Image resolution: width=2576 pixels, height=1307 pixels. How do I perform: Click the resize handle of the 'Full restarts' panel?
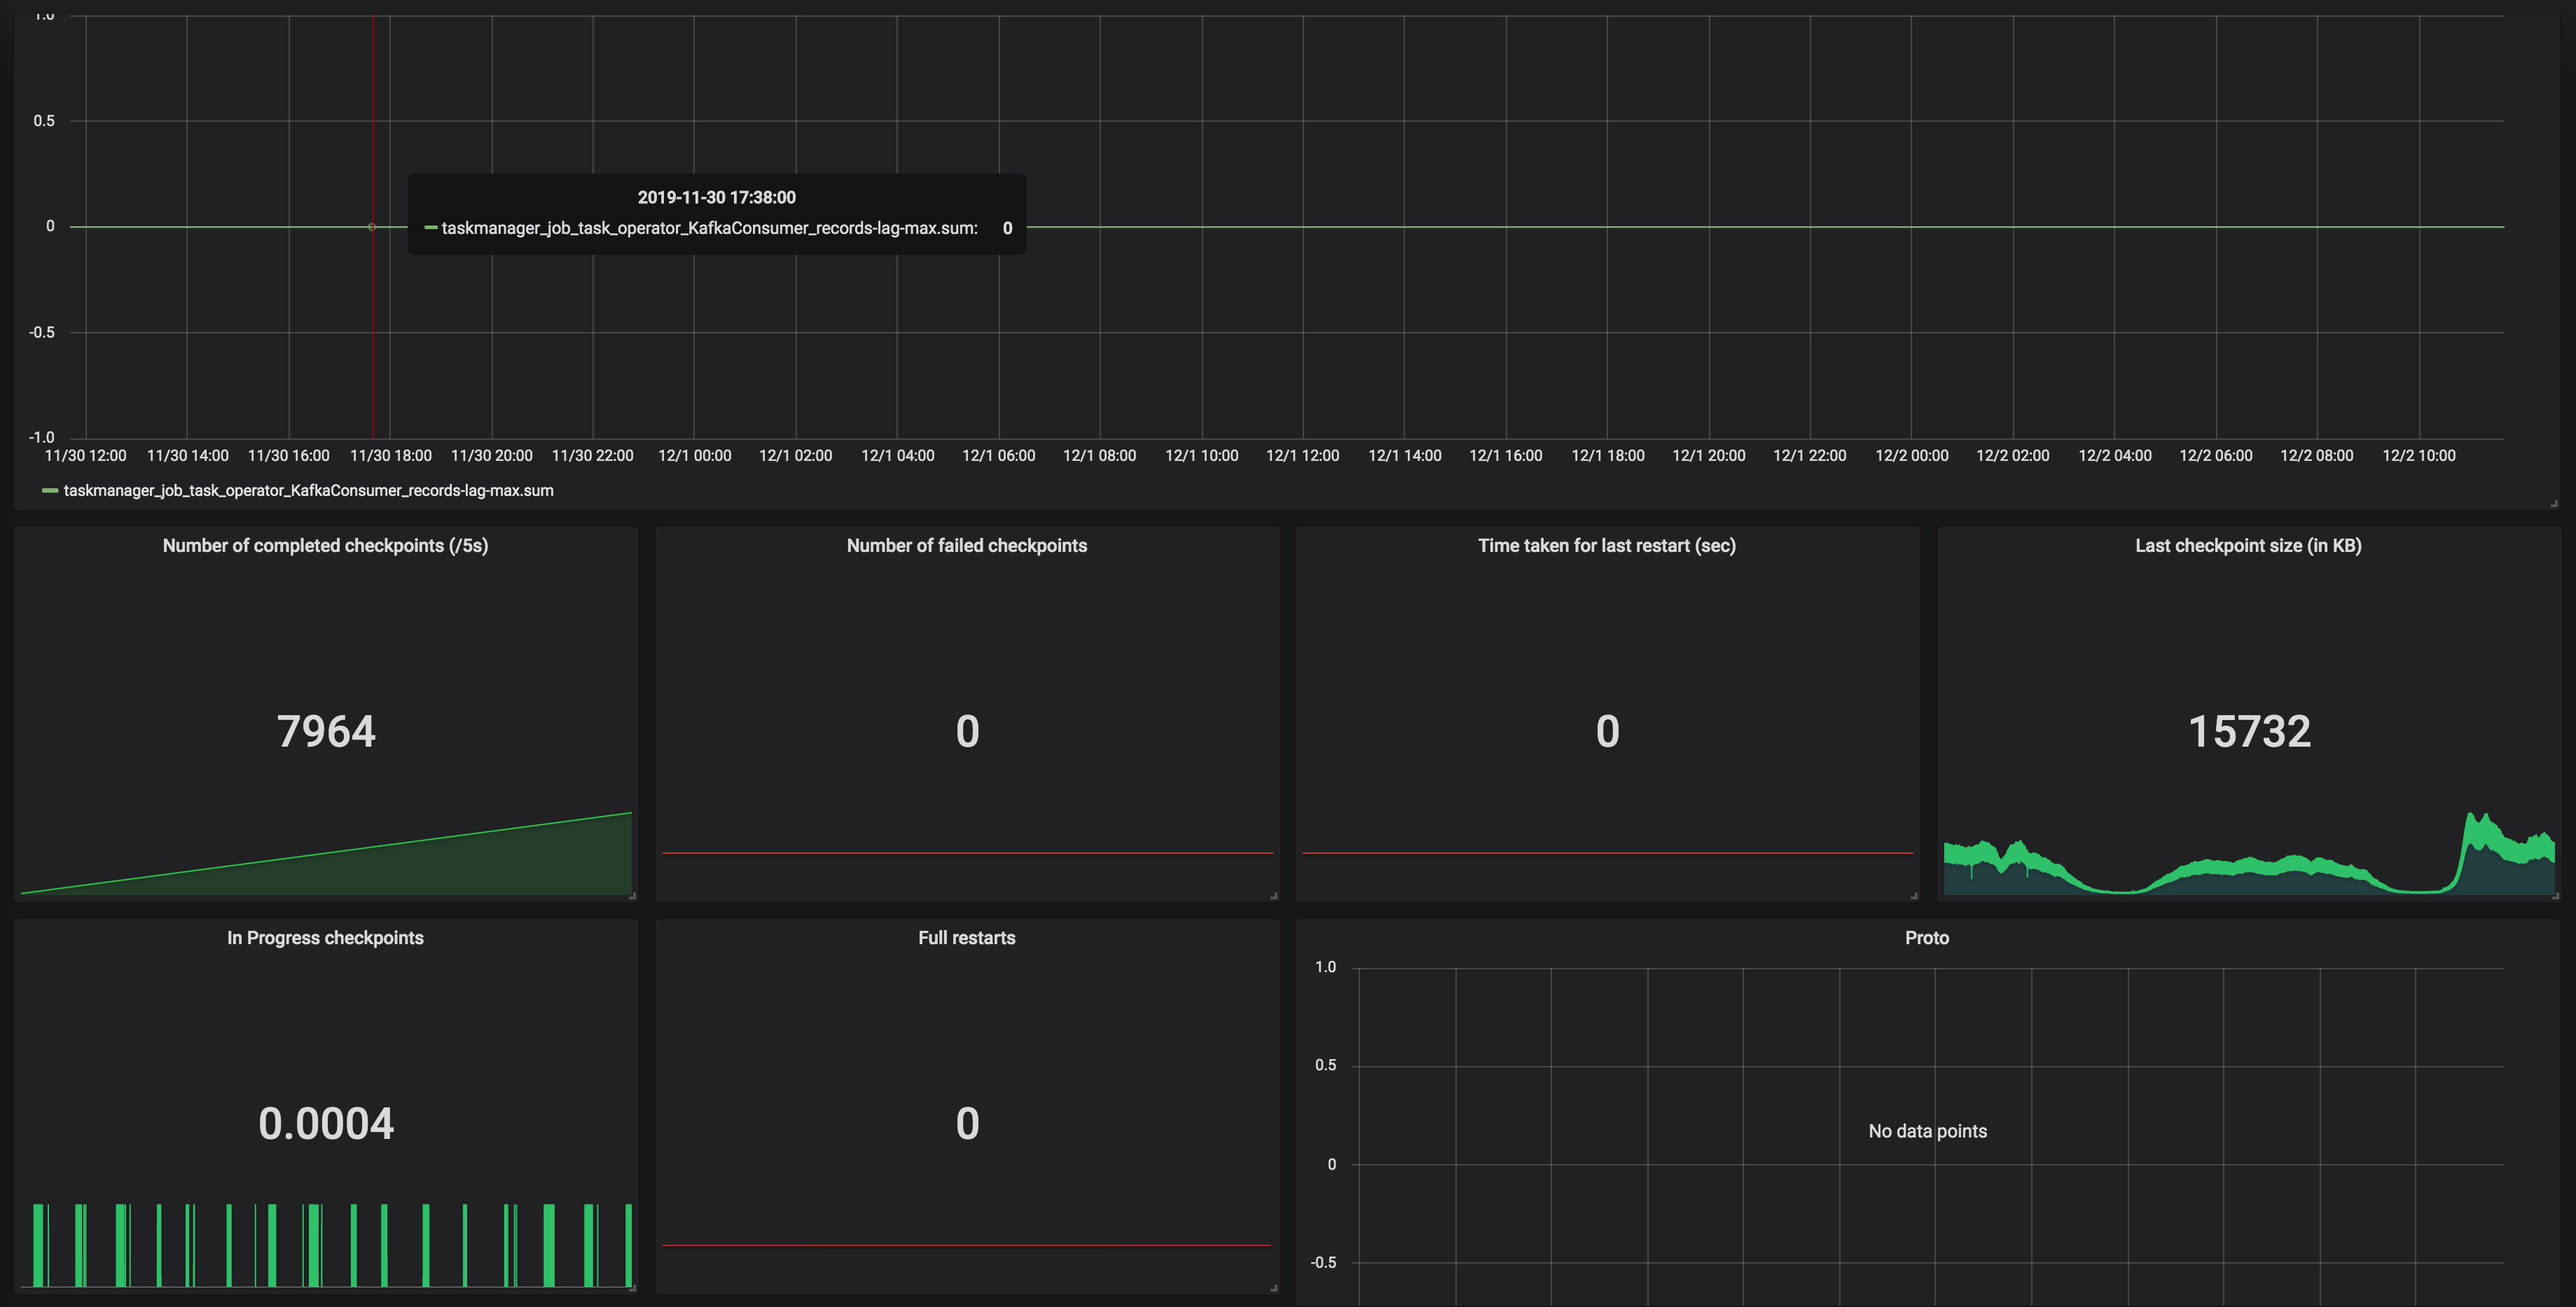coord(1273,1288)
